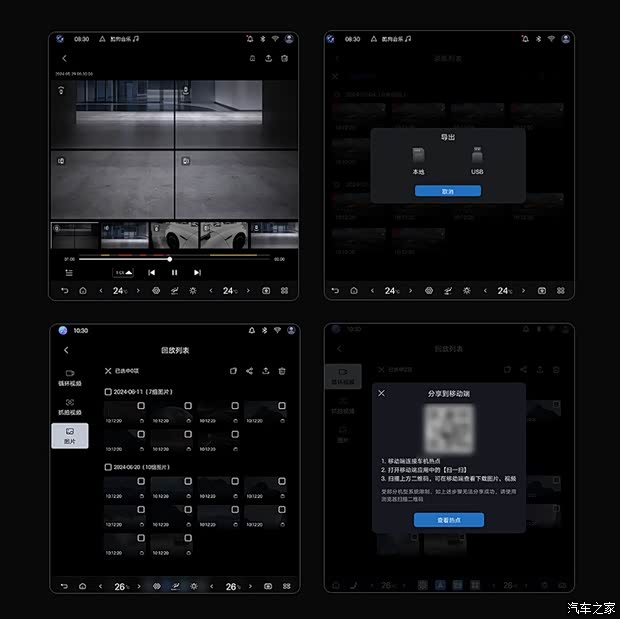
Task: Click the blue 查看热点 view hotspot button
Action: [449, 520]
